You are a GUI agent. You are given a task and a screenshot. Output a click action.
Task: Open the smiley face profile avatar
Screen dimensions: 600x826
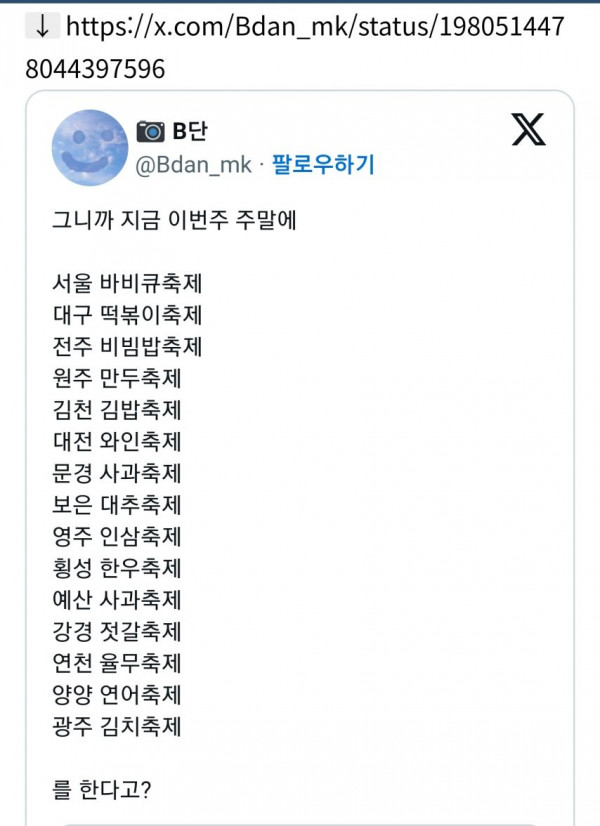(90, 147)
